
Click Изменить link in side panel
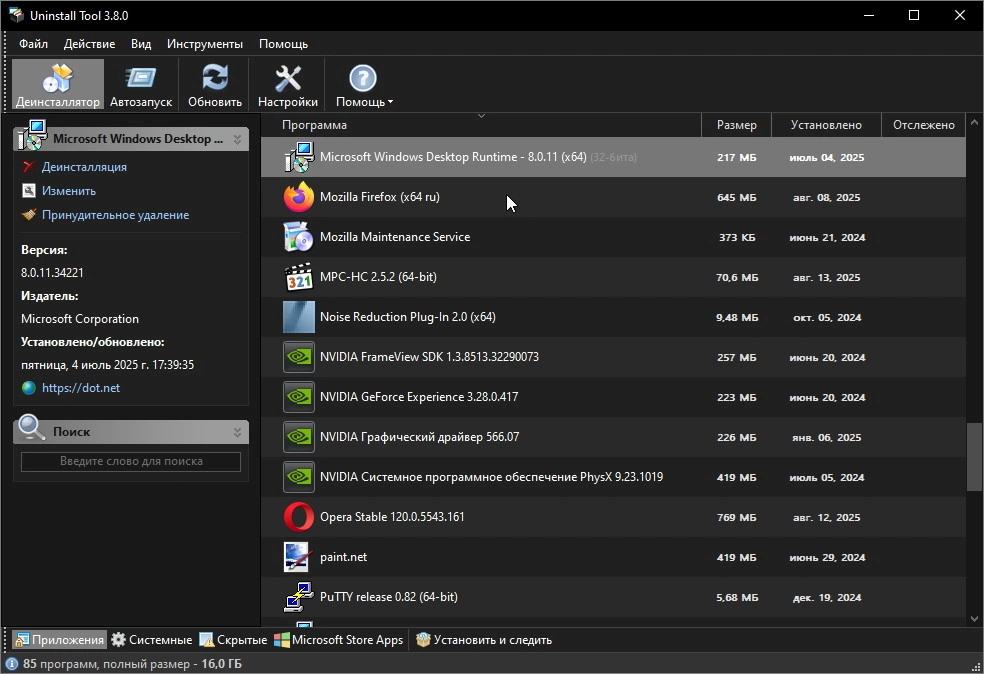click(68, 191)
